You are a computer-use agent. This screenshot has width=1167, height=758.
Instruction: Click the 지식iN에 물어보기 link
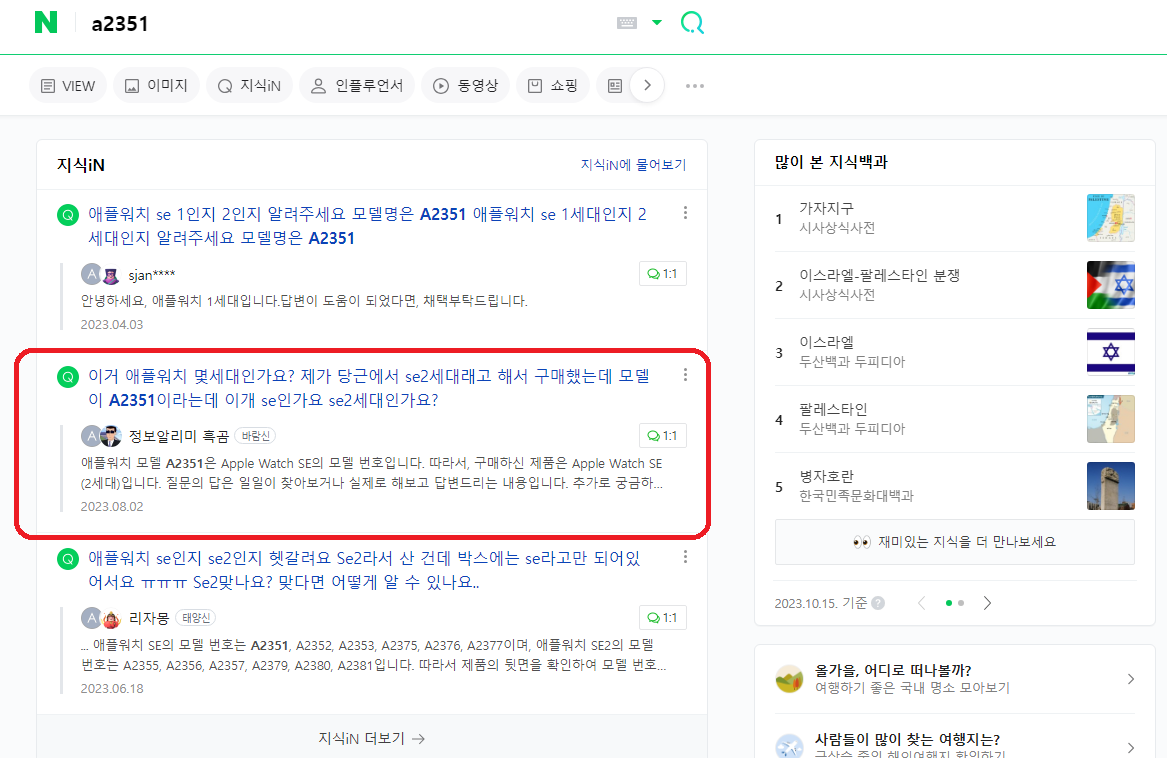click(x=633, y=165)
